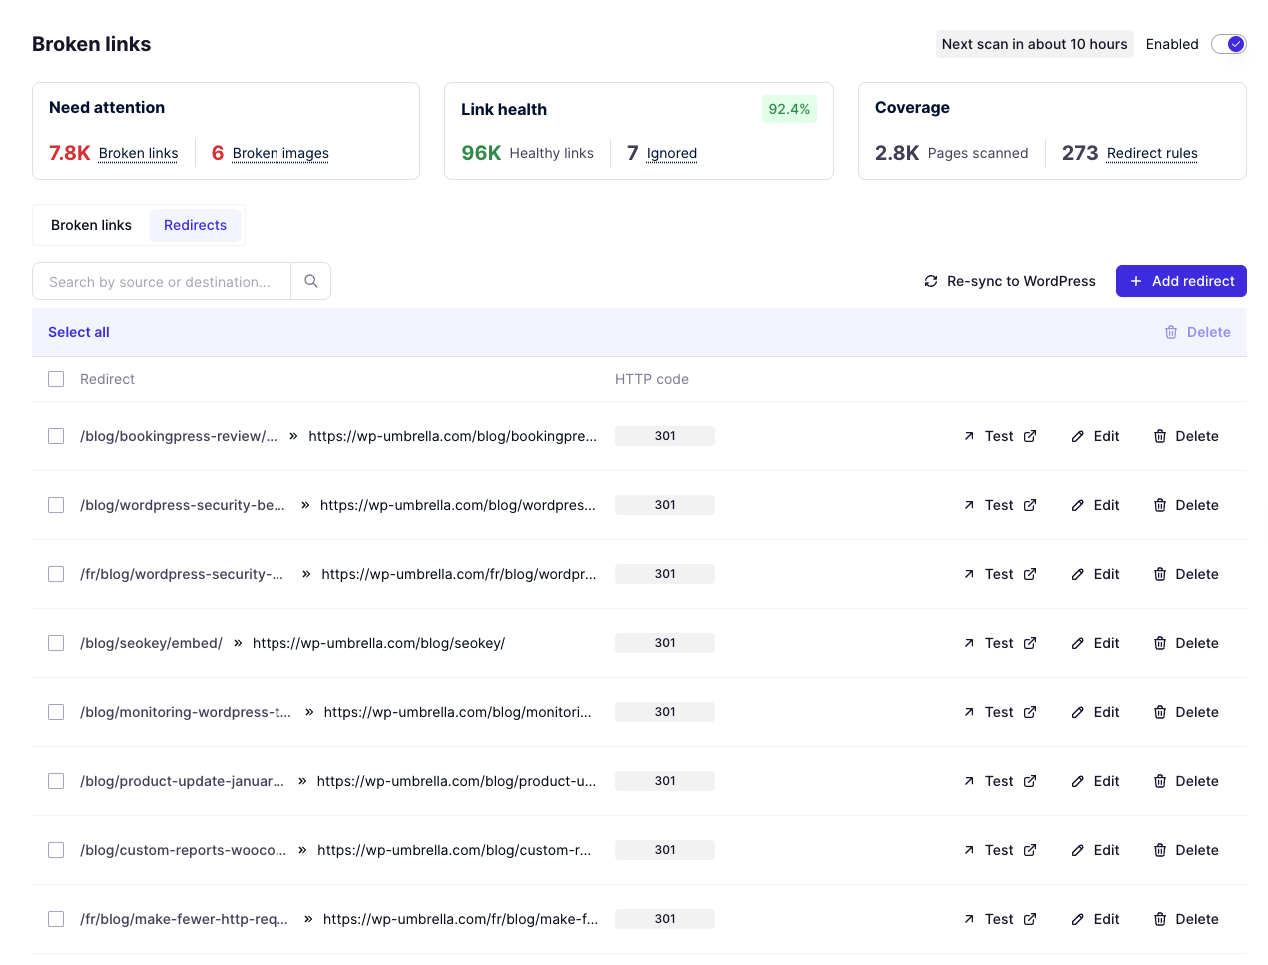Click the plus icon on Add redirect

coord(1136,281)
